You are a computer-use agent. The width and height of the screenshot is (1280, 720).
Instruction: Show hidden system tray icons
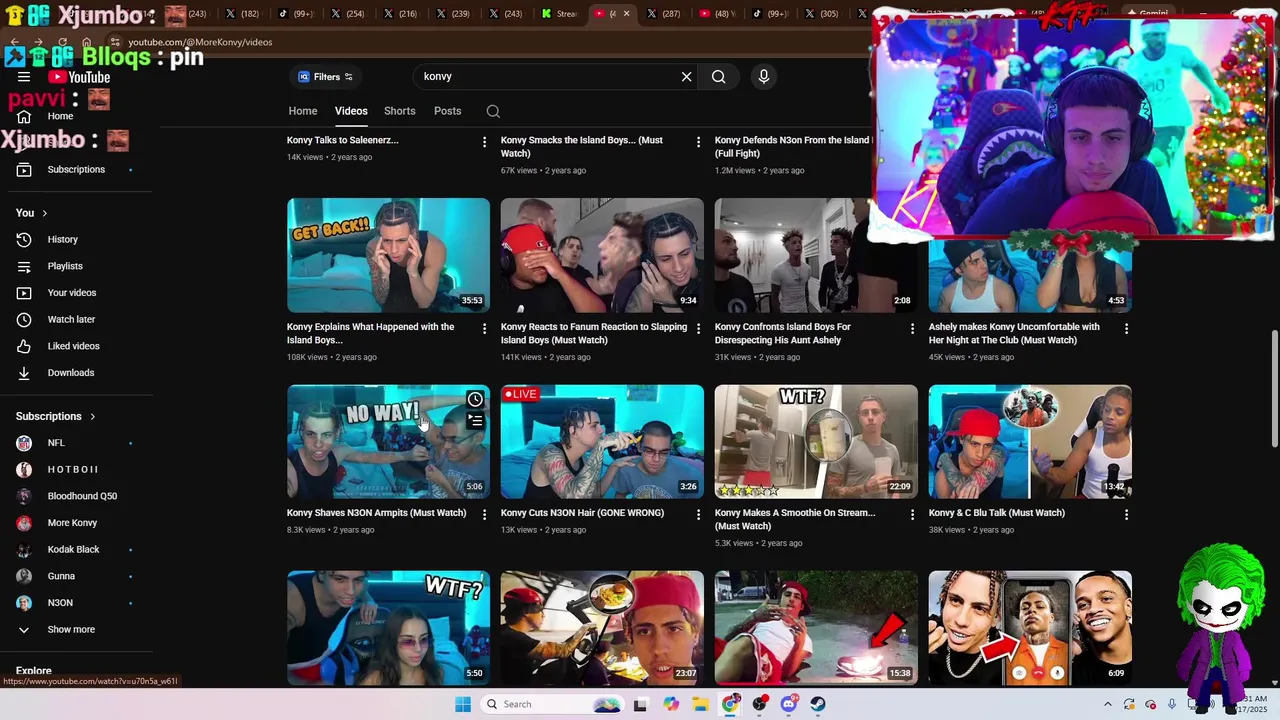1106,704
